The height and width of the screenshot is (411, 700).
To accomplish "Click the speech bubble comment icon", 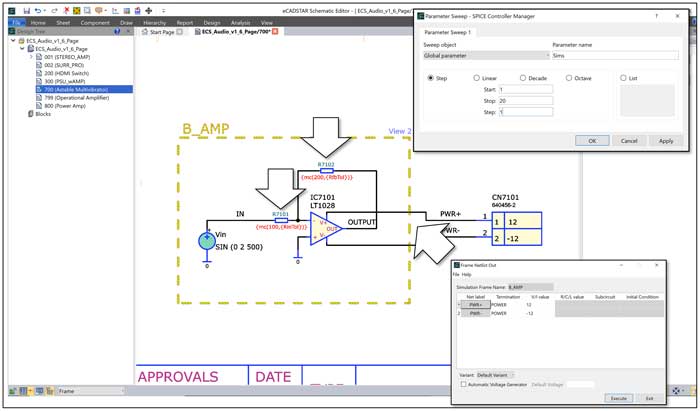I will 98,10.
